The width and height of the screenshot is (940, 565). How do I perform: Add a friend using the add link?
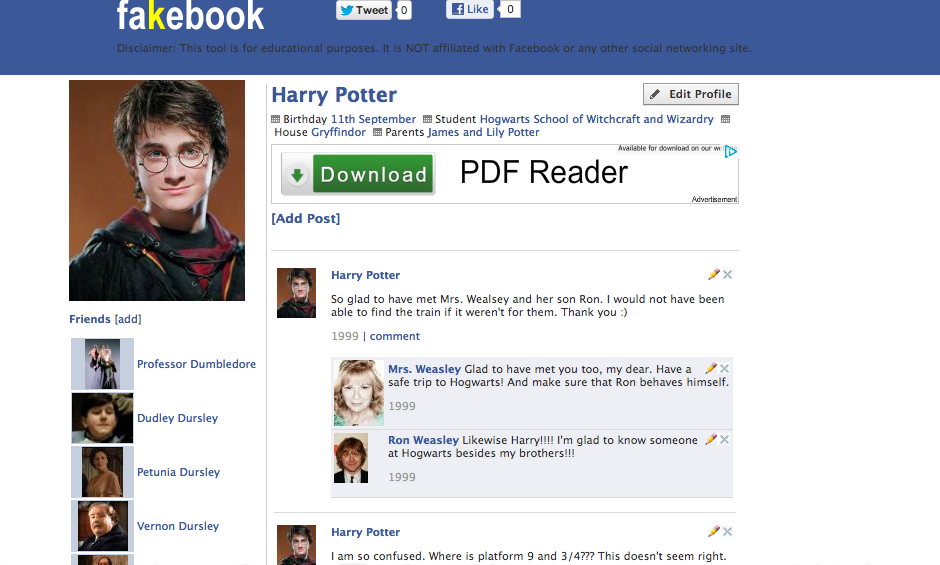click(x=128, y=319)
